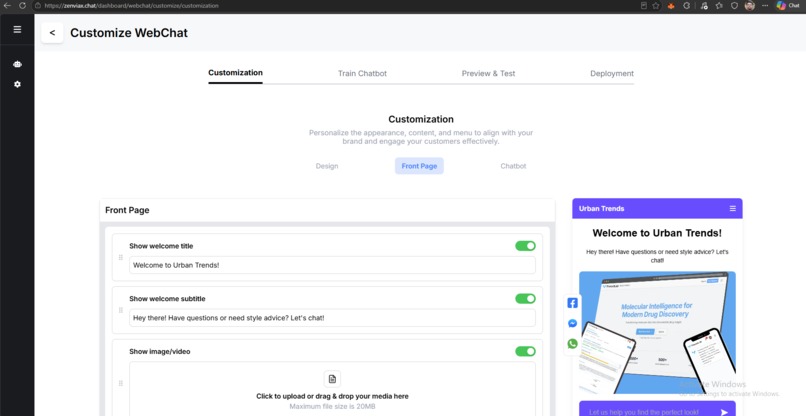806x416 pixels.
Task: Grab the drag handle of Show welcome subtitle
Action: click(121, 310)
